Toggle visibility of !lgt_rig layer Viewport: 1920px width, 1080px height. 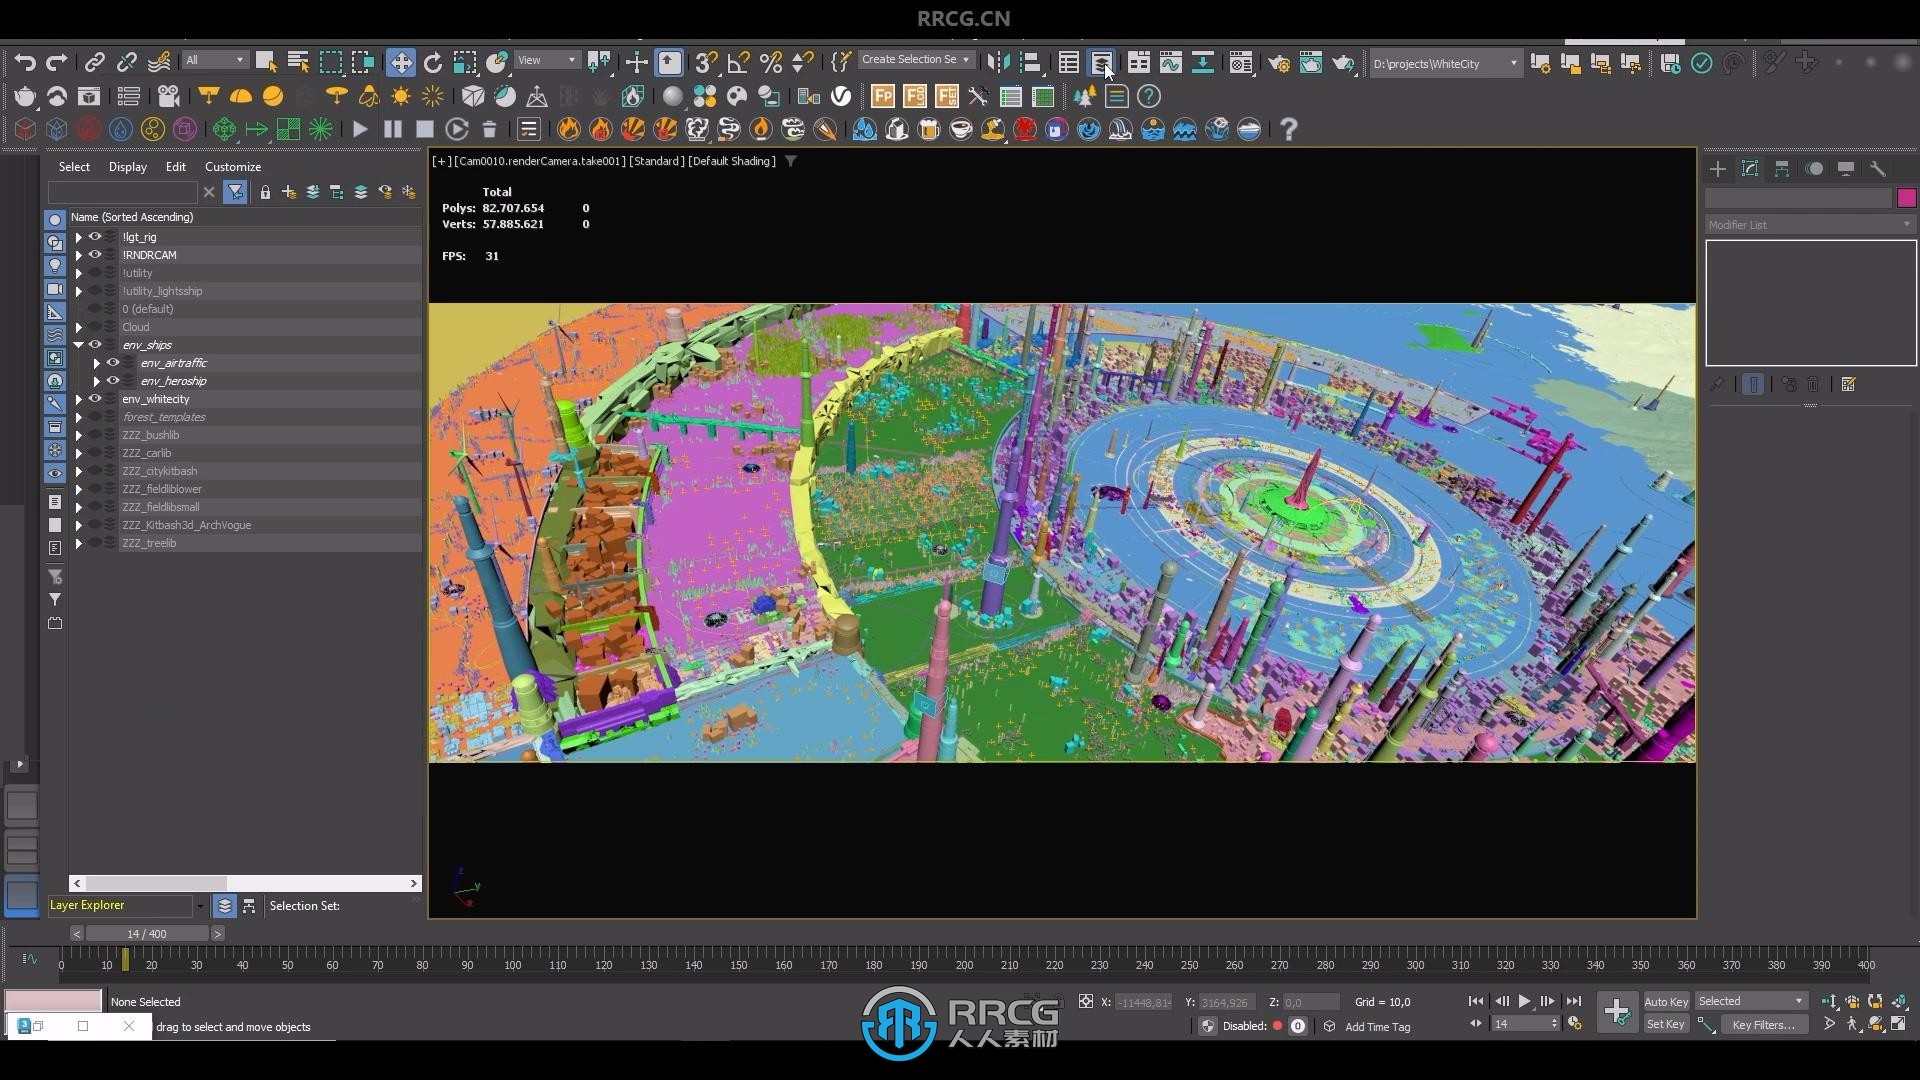click(x=95, y=237)
